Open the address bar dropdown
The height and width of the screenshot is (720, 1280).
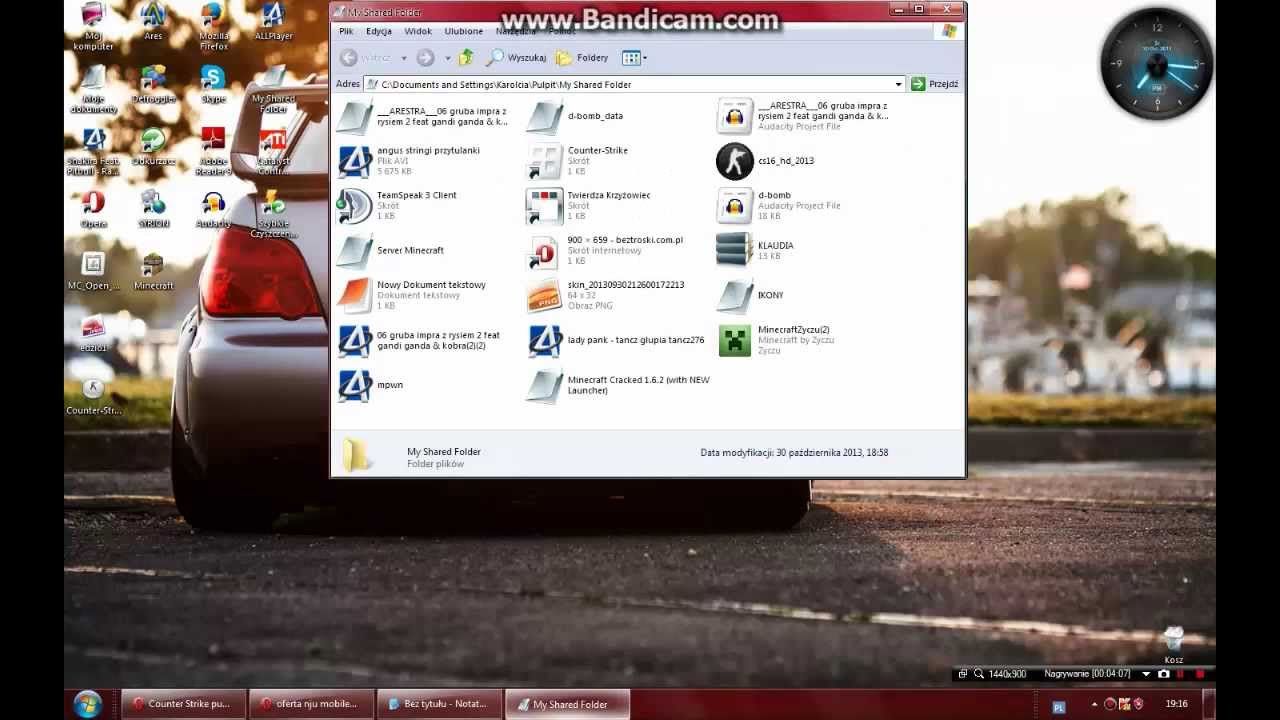coord(898,84)
